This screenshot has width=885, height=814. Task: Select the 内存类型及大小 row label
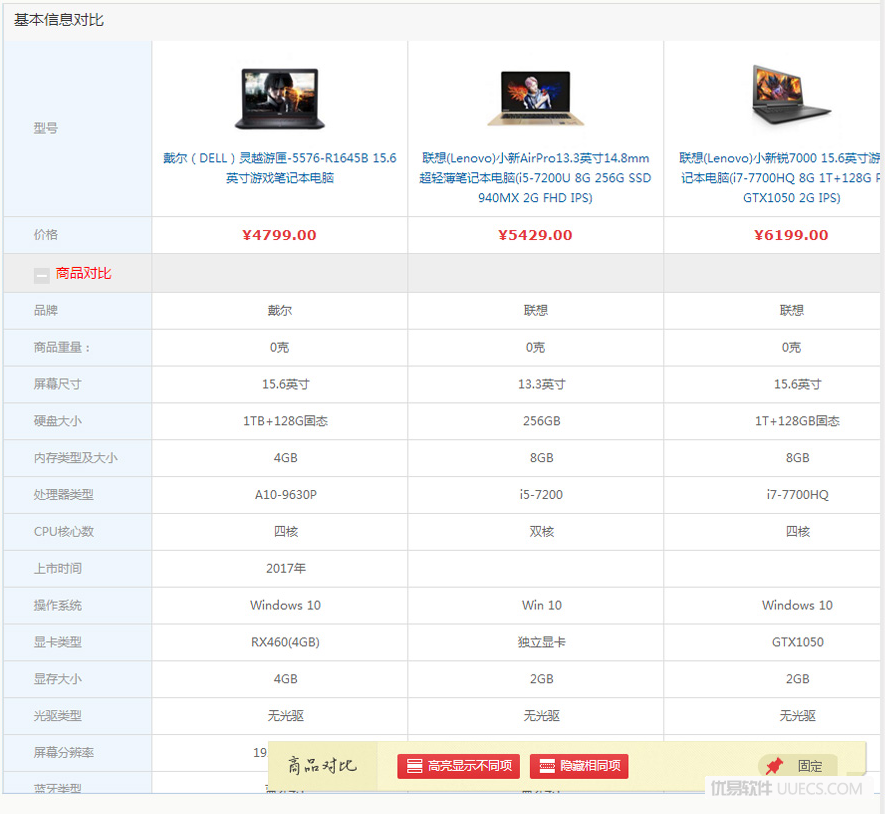click(x=76, y=458)
